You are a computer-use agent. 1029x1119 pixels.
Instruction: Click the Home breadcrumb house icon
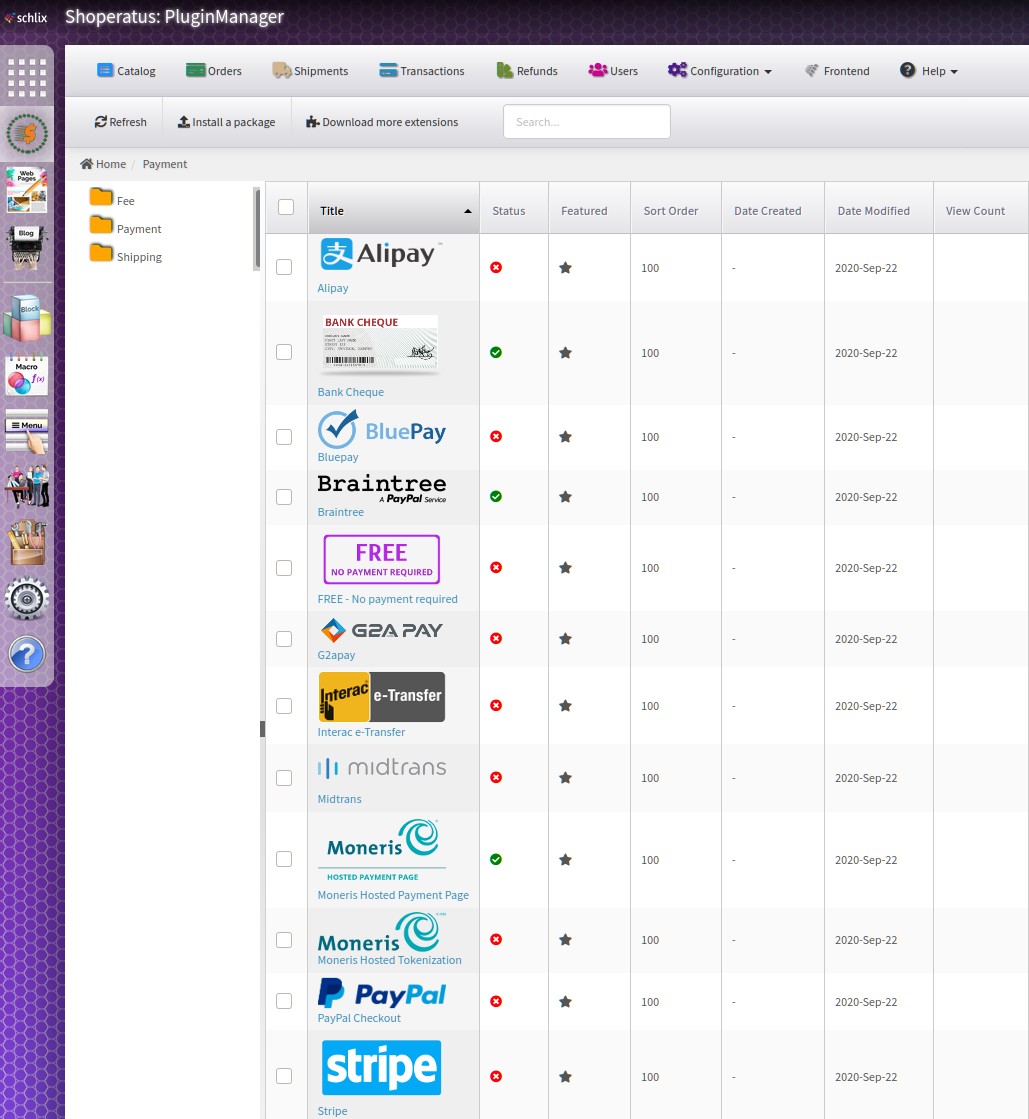pos(86,163)
